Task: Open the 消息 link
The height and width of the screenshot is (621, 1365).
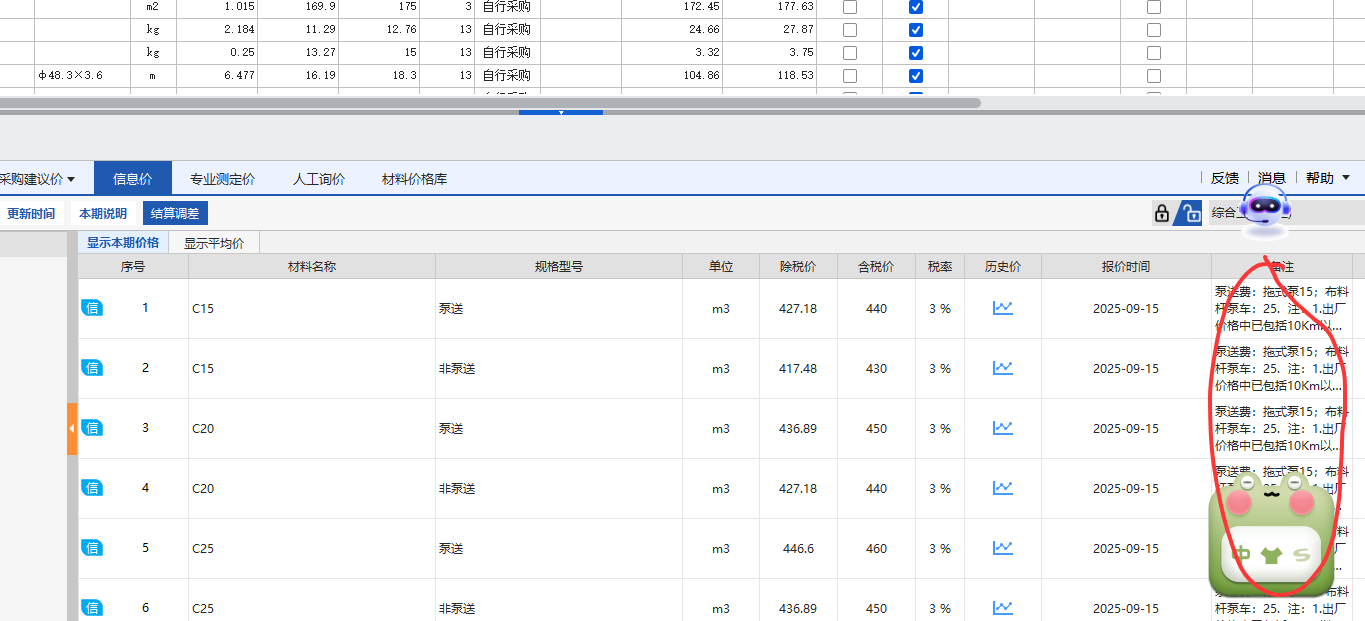Action: coord(1271,178)
